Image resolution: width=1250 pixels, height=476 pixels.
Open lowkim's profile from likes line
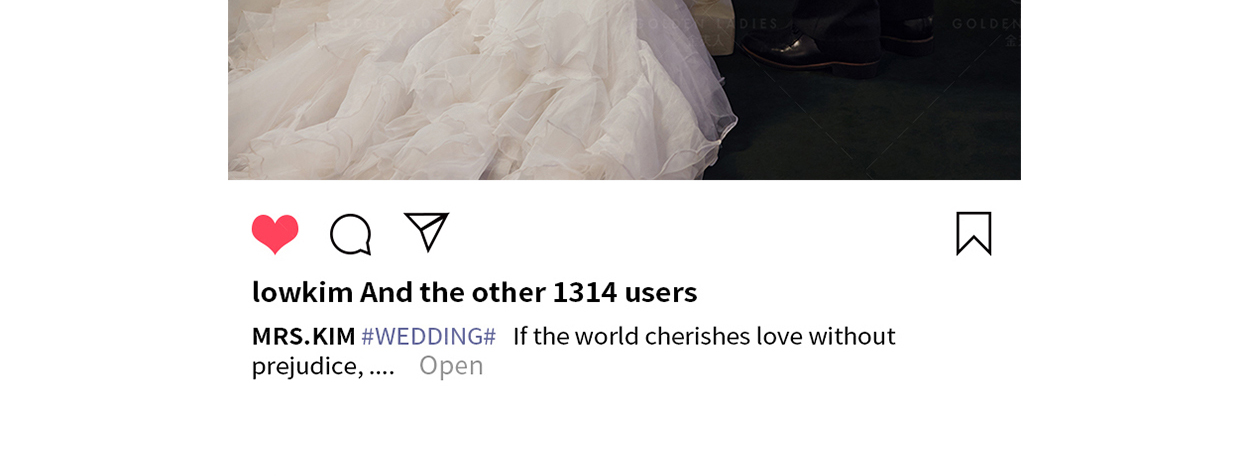tap(303, 291)
